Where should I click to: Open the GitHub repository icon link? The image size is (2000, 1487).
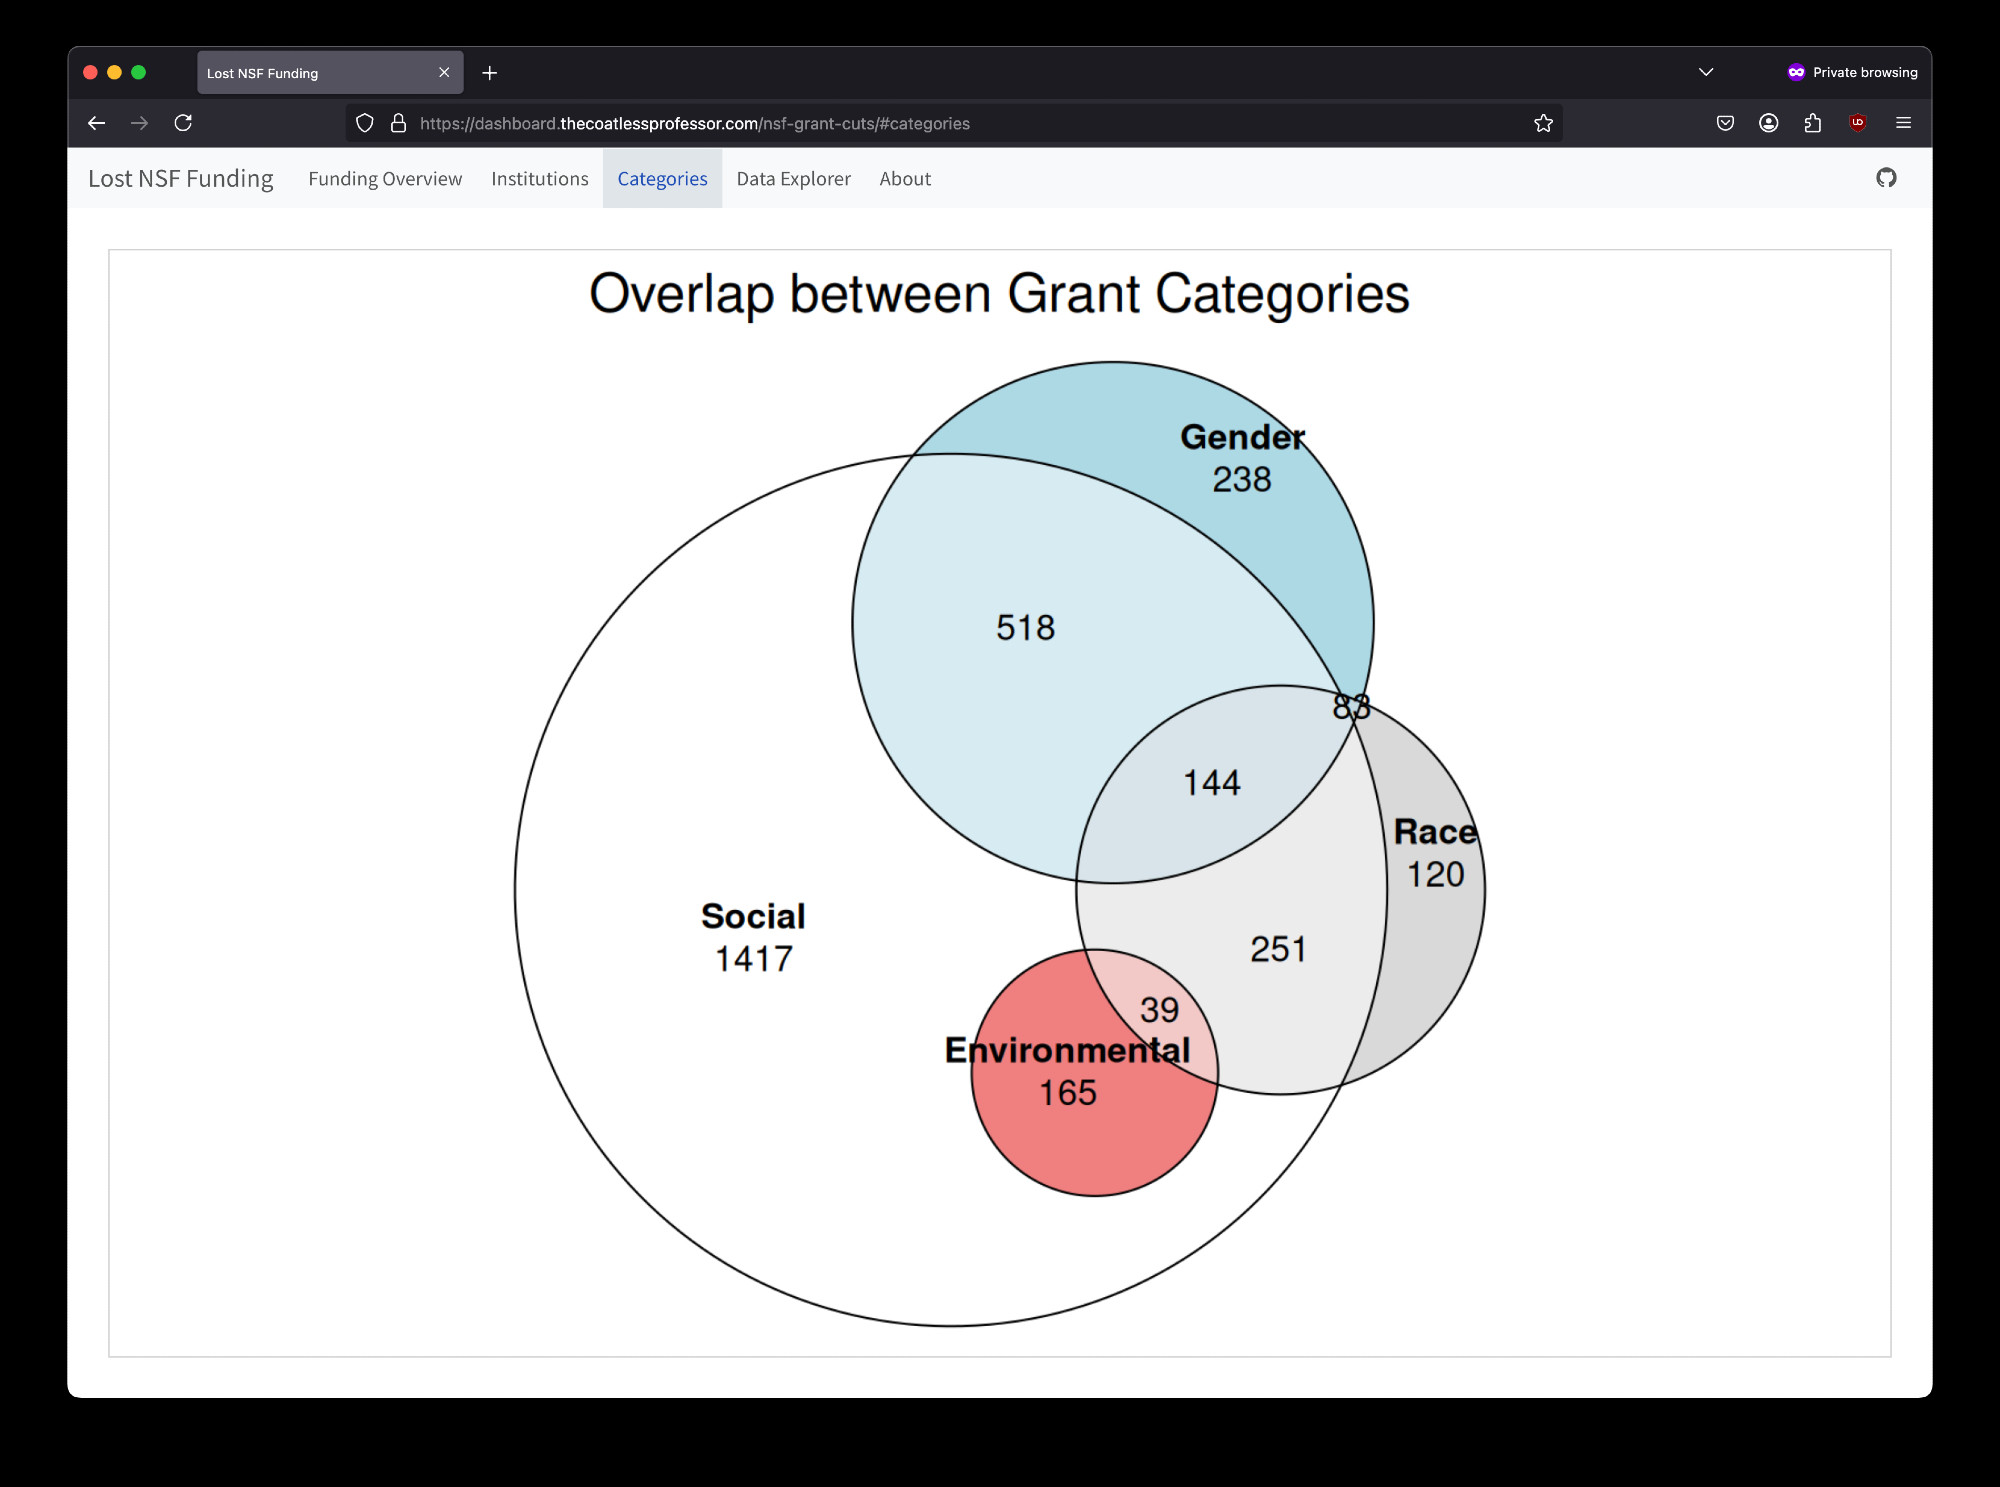click(1886, 178)
